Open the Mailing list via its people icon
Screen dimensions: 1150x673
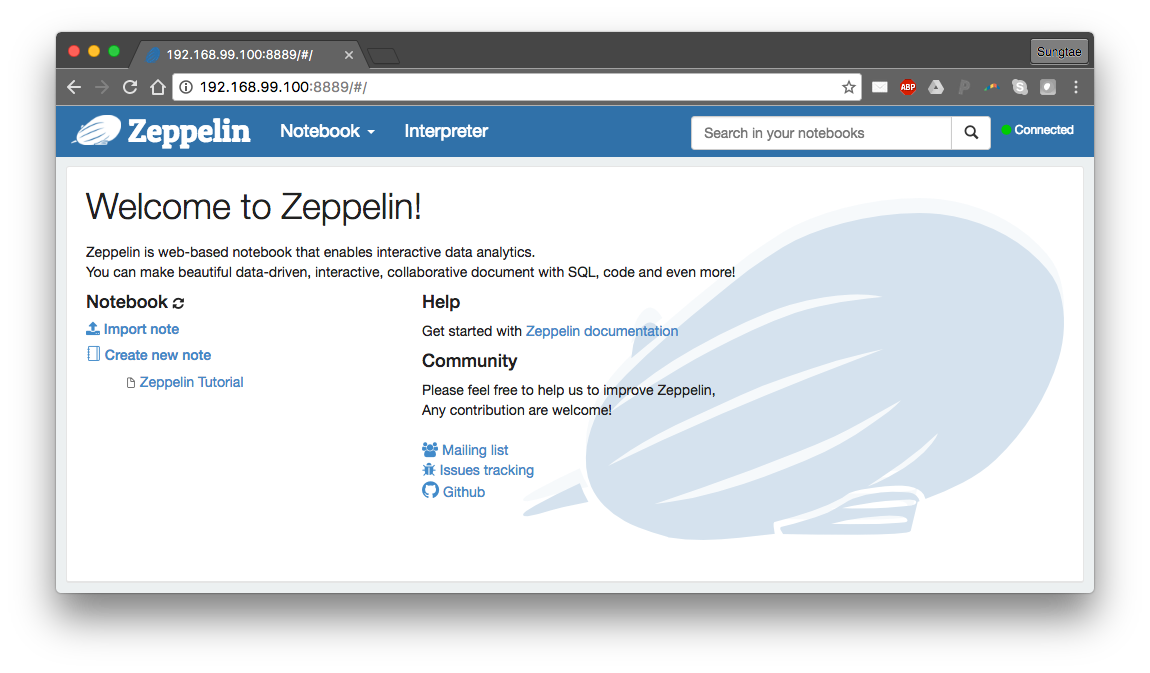click(x=429, y=449)
